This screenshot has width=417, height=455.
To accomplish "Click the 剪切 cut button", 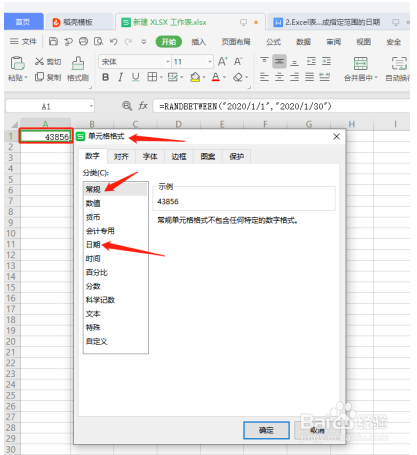I will (48, 61).
